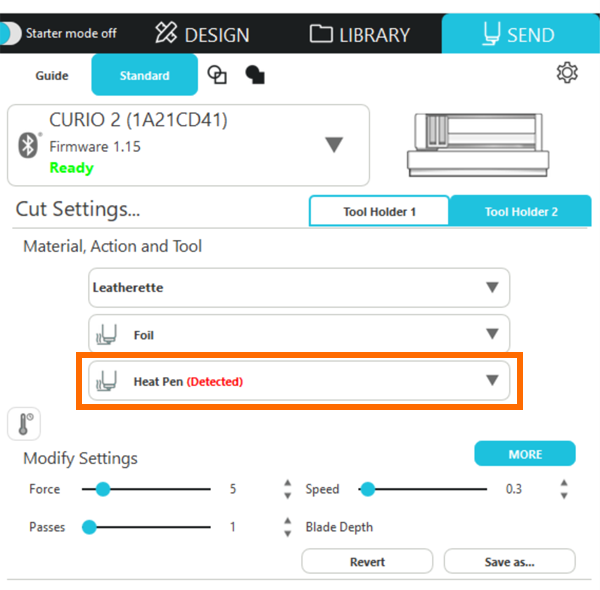600x590 pixels.
Task: Click the outlined overlapping shapes icon
Action: click(216, 75)
